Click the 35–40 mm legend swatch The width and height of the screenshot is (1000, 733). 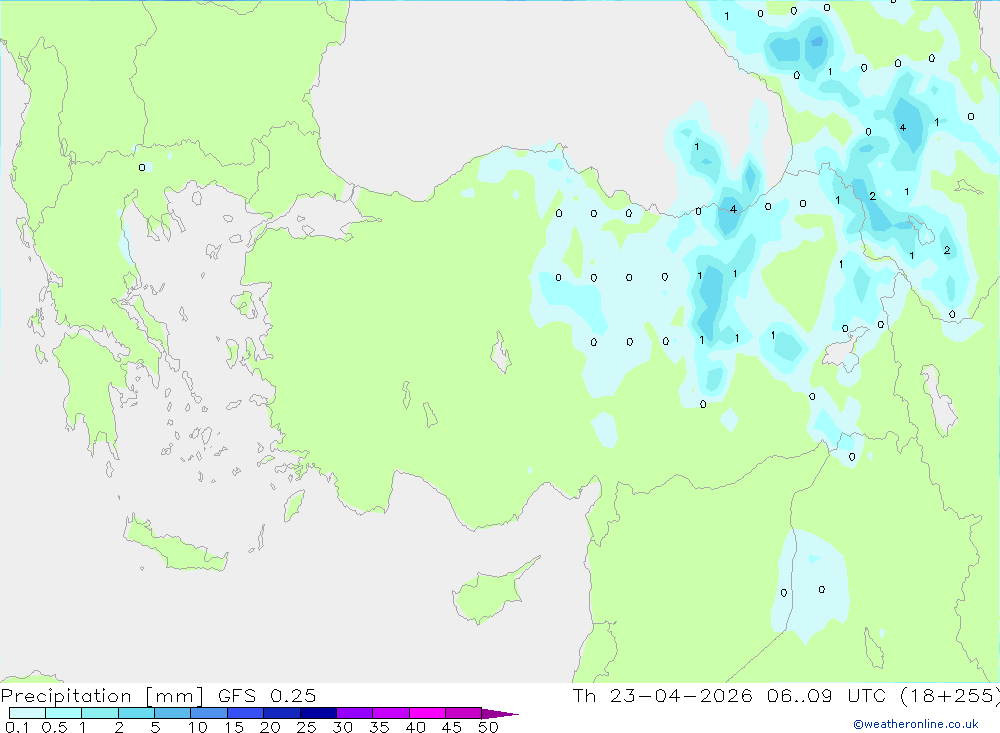pos(391,713)
